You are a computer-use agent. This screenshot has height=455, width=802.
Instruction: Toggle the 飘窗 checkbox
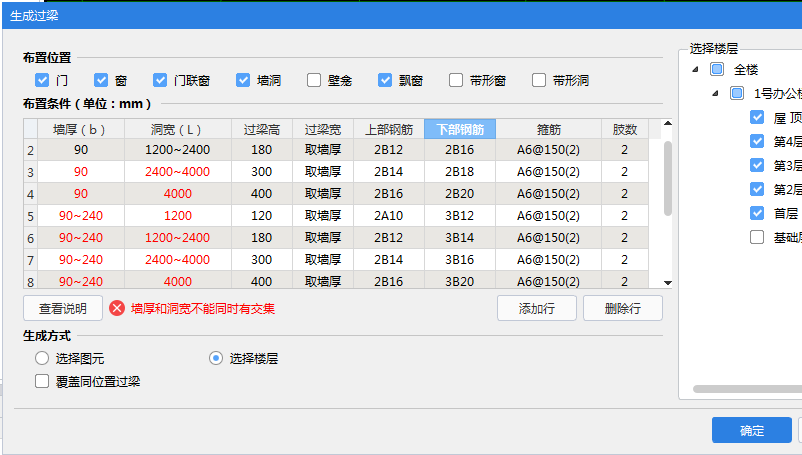pyautogui.click(x=385, y=80)
